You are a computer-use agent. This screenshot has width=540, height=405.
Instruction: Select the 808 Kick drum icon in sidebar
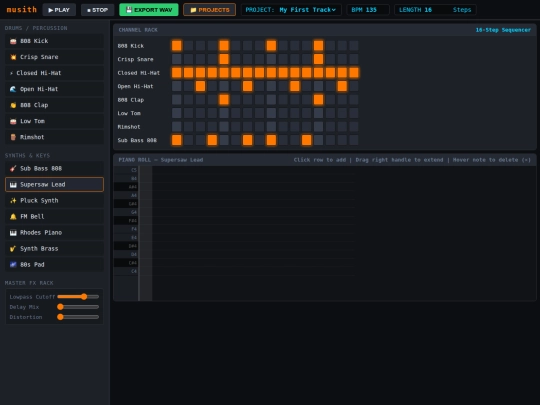(x=13, y=41)
